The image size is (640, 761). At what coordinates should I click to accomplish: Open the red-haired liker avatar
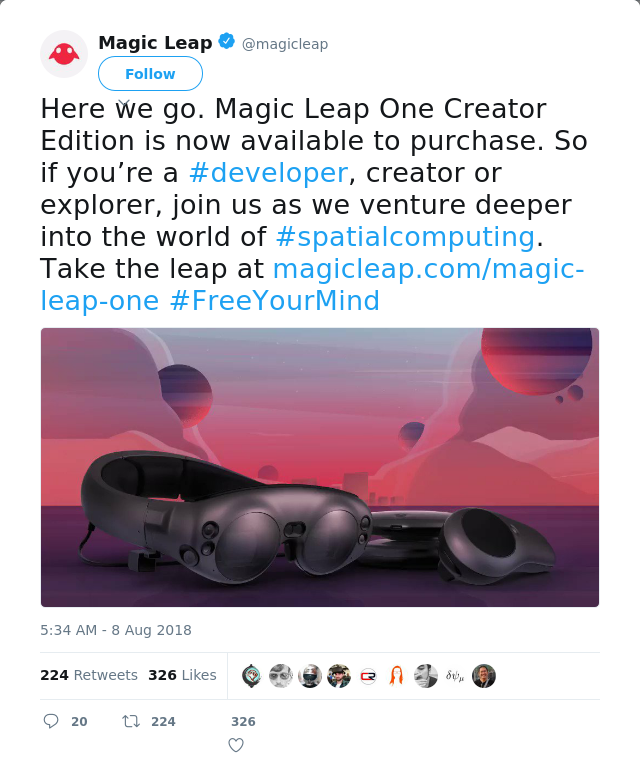click(397, 676)
